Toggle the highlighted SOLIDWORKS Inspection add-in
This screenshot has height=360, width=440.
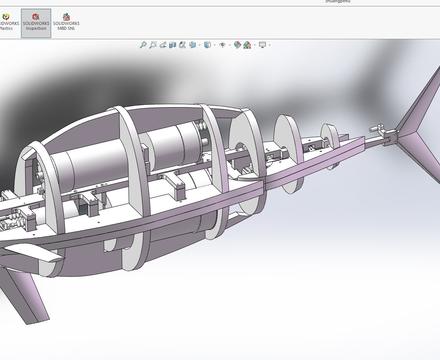coord(36,23)
